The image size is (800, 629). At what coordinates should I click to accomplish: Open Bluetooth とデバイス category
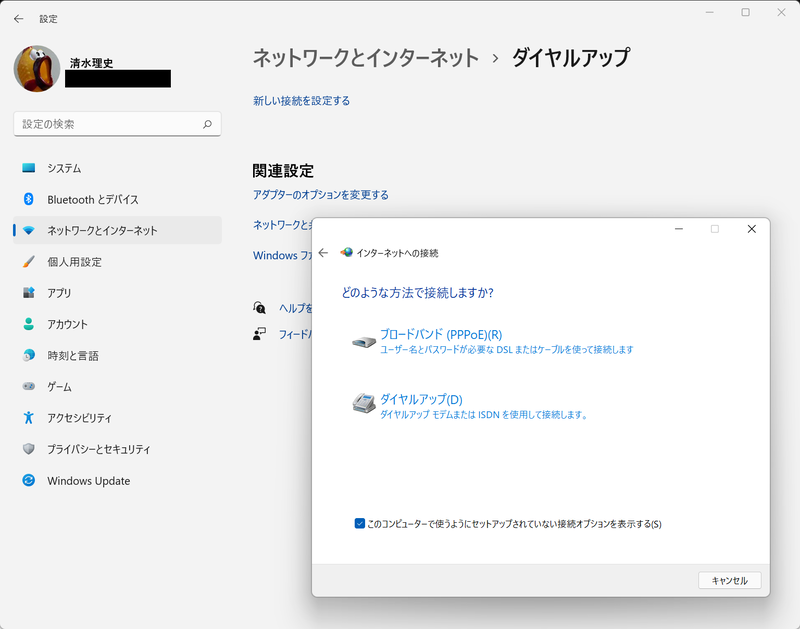117,199
